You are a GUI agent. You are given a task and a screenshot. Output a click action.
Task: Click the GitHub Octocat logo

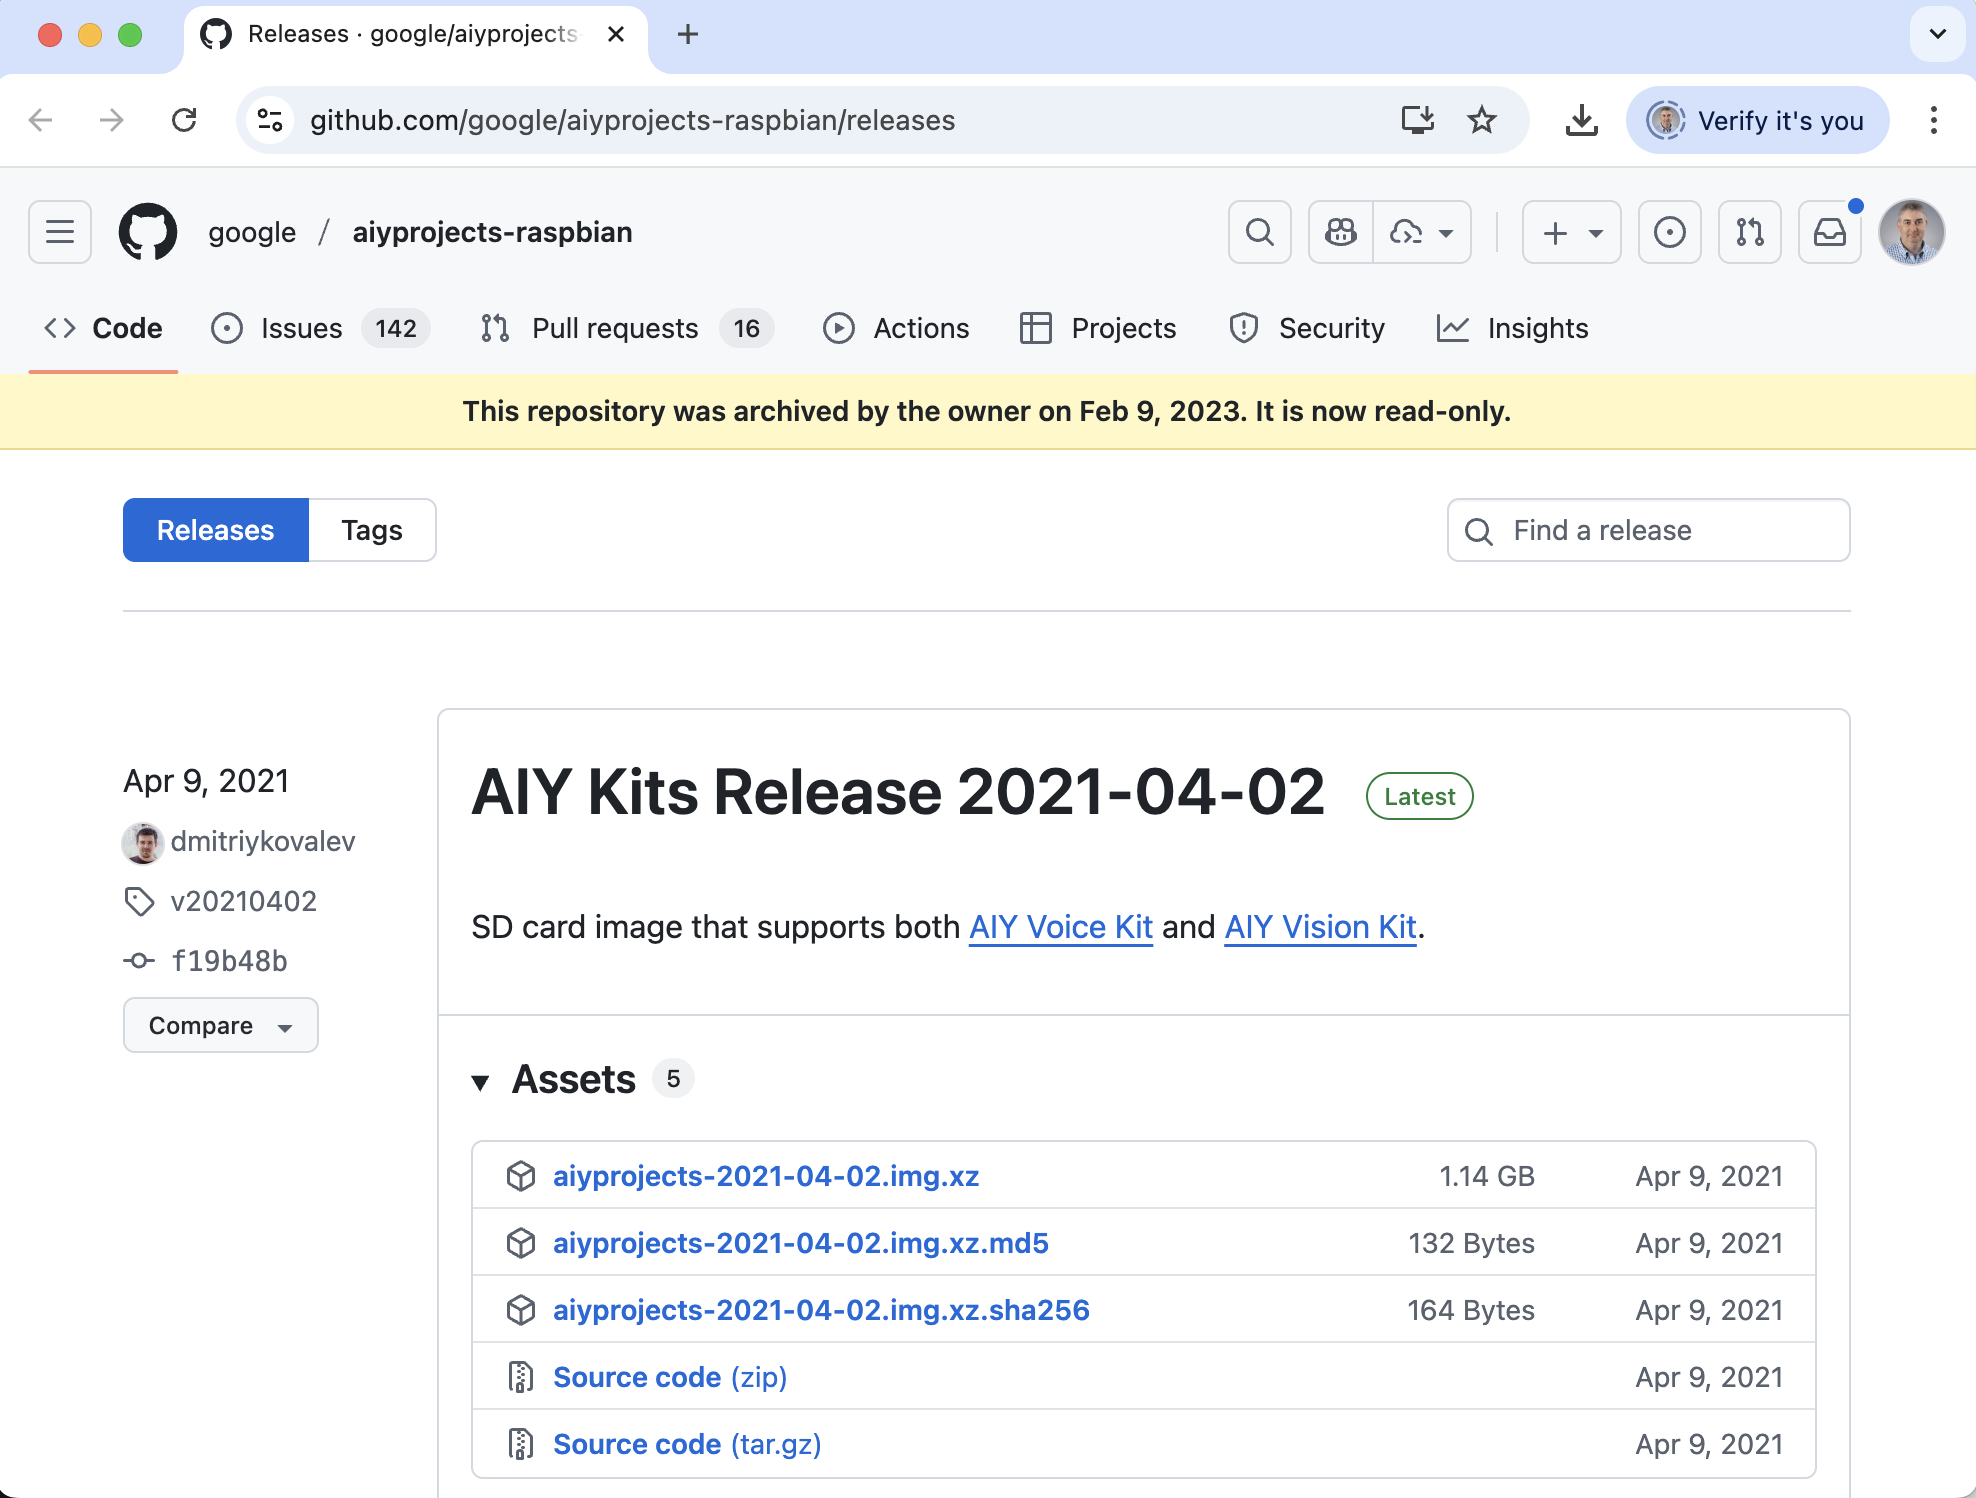coord(148,232)
